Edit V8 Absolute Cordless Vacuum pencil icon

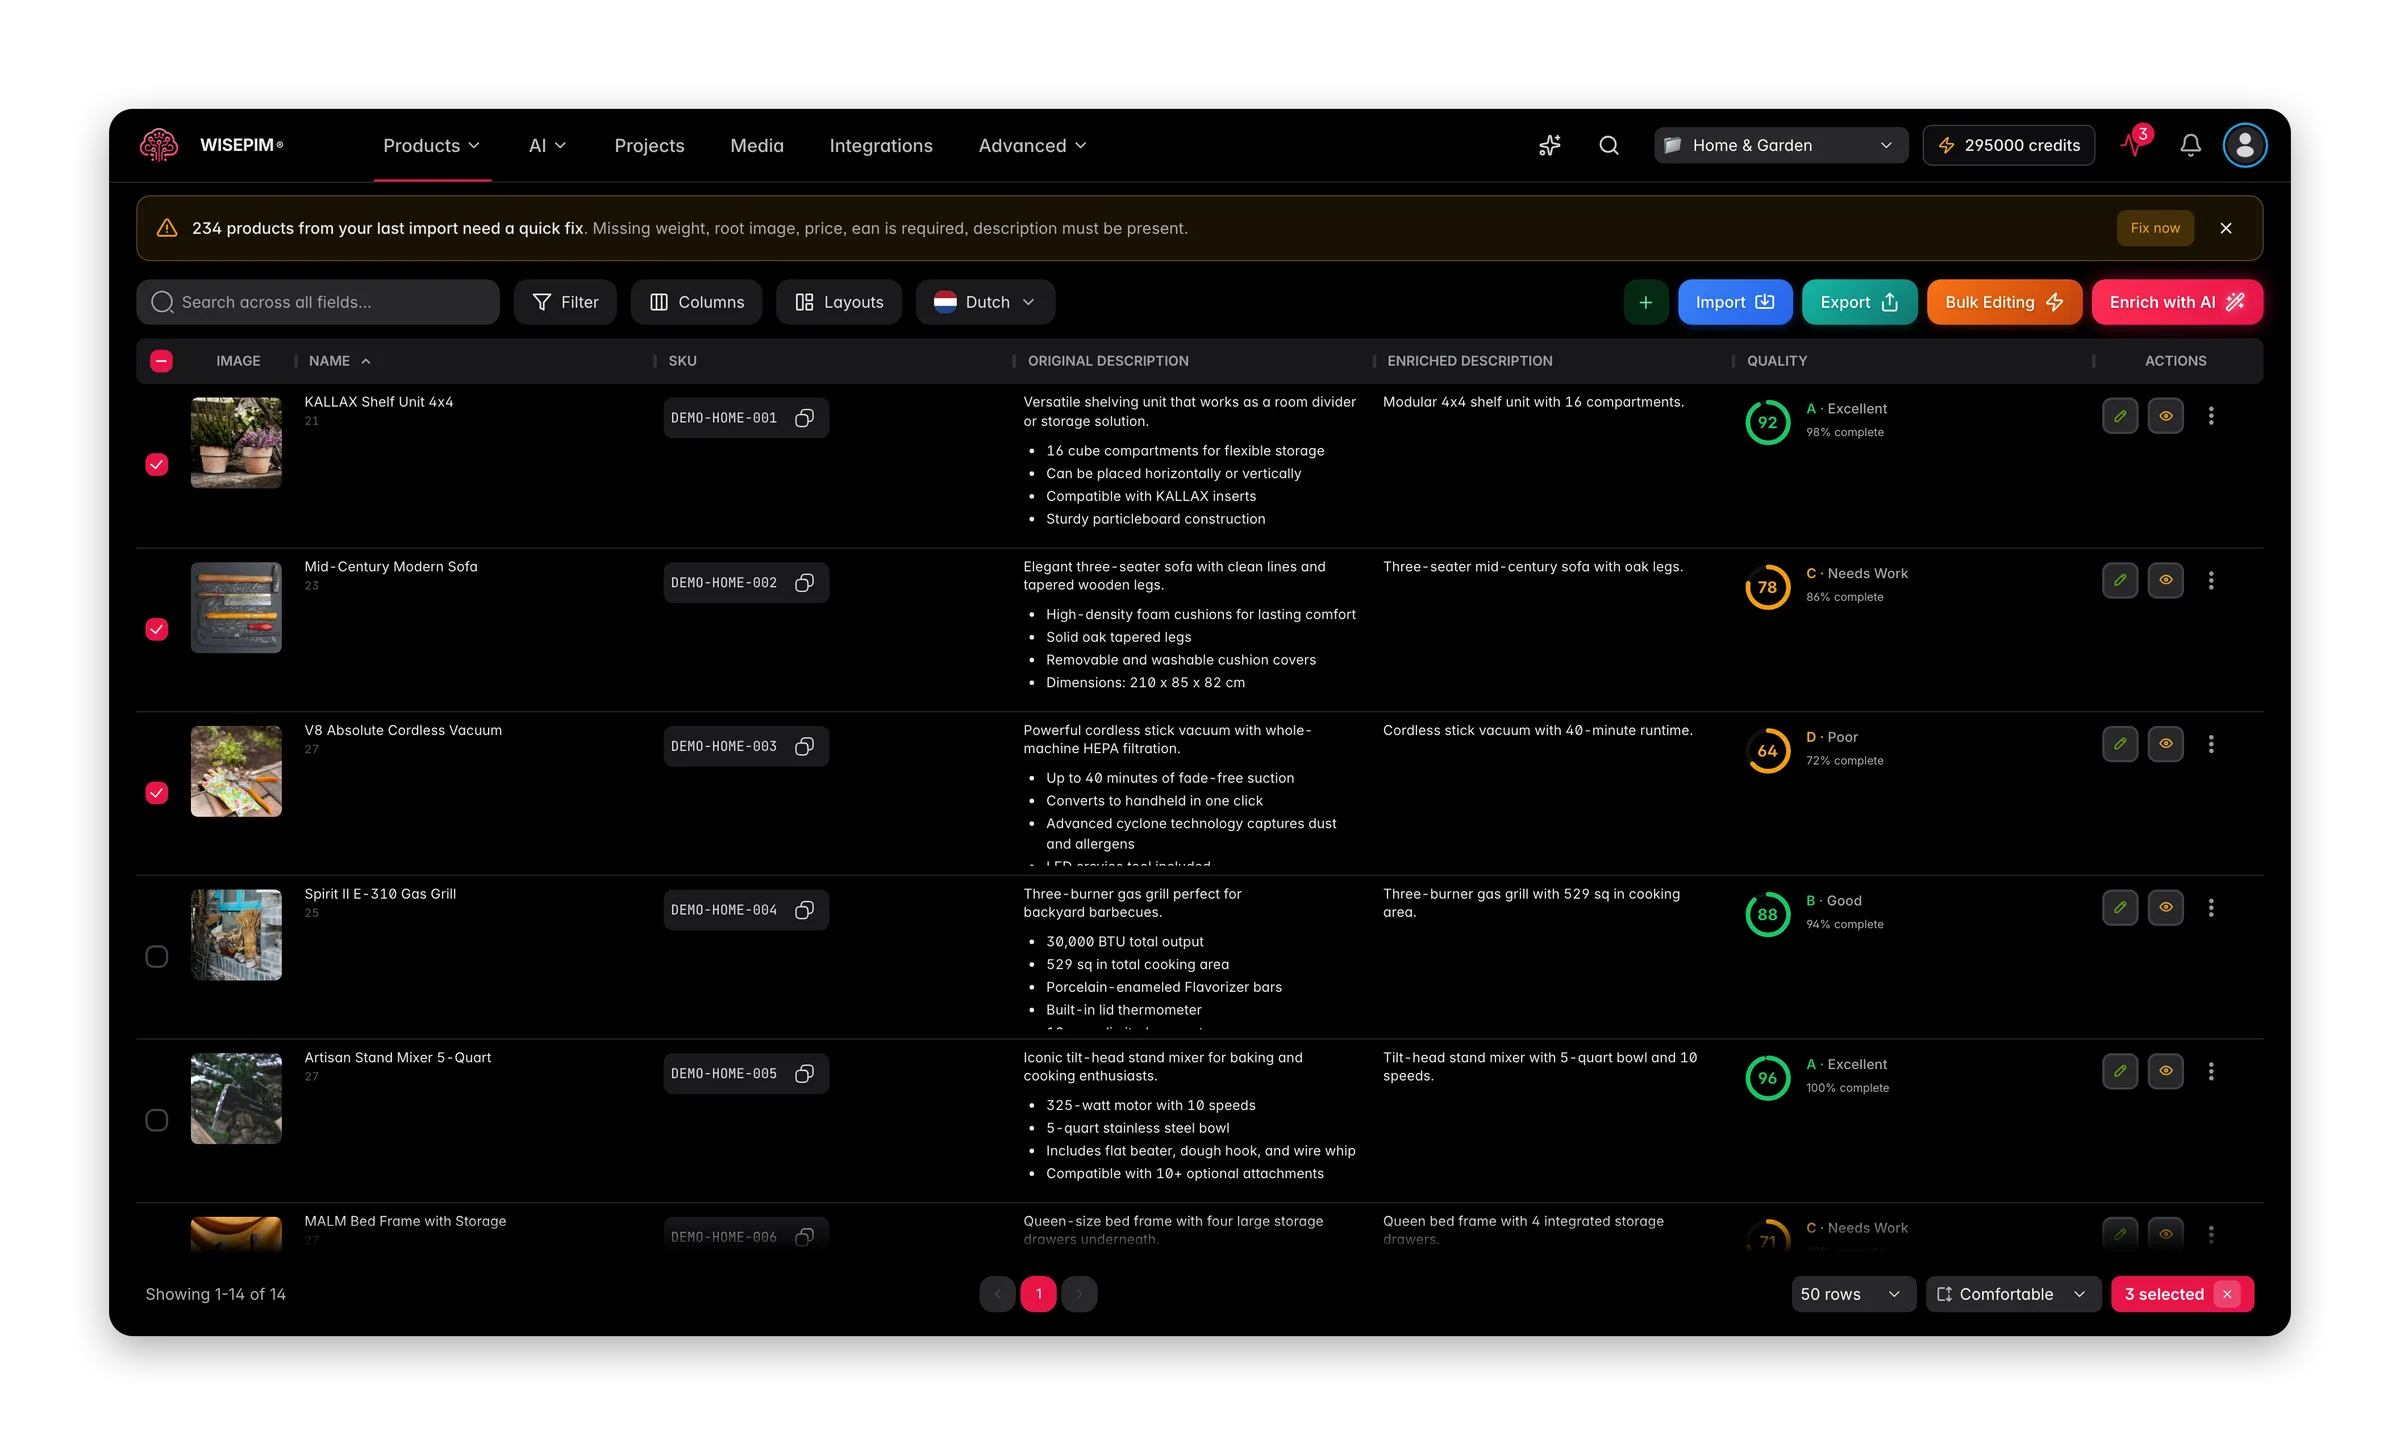[x=2119, y=744]
